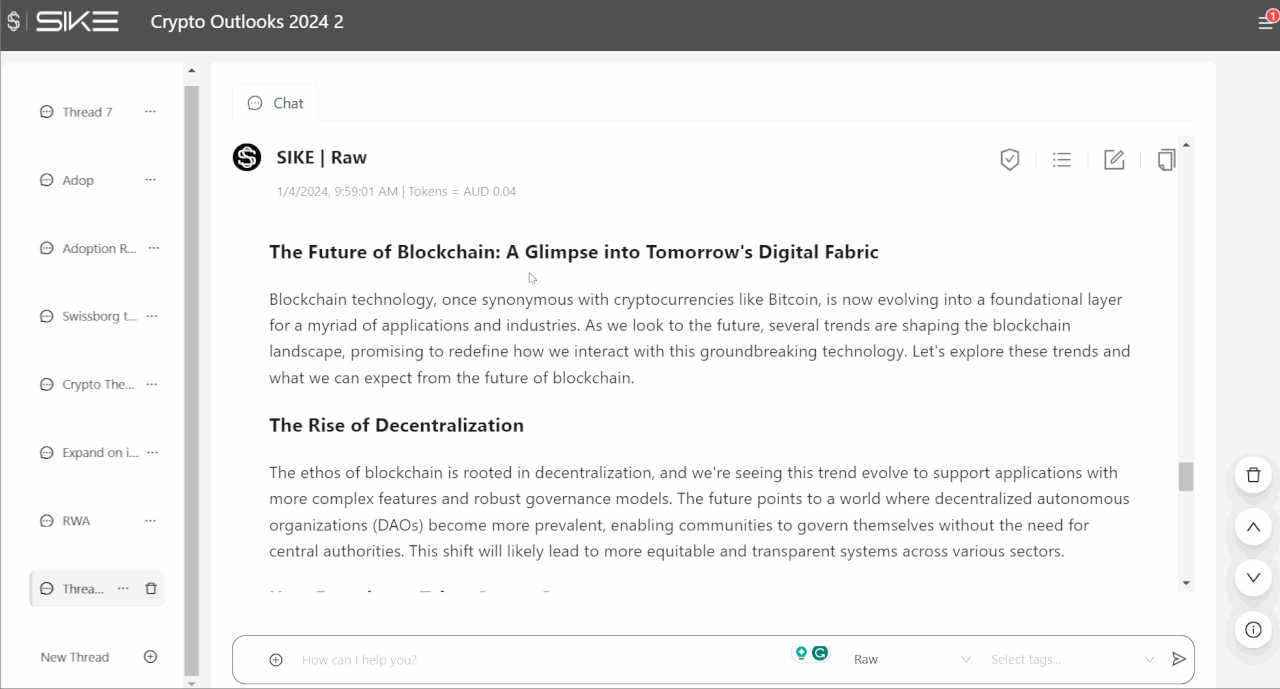The height and width of the screenshot is (689, 1280).
Task: Send message with the paper plane icon
Action: tap(1179, 659)
